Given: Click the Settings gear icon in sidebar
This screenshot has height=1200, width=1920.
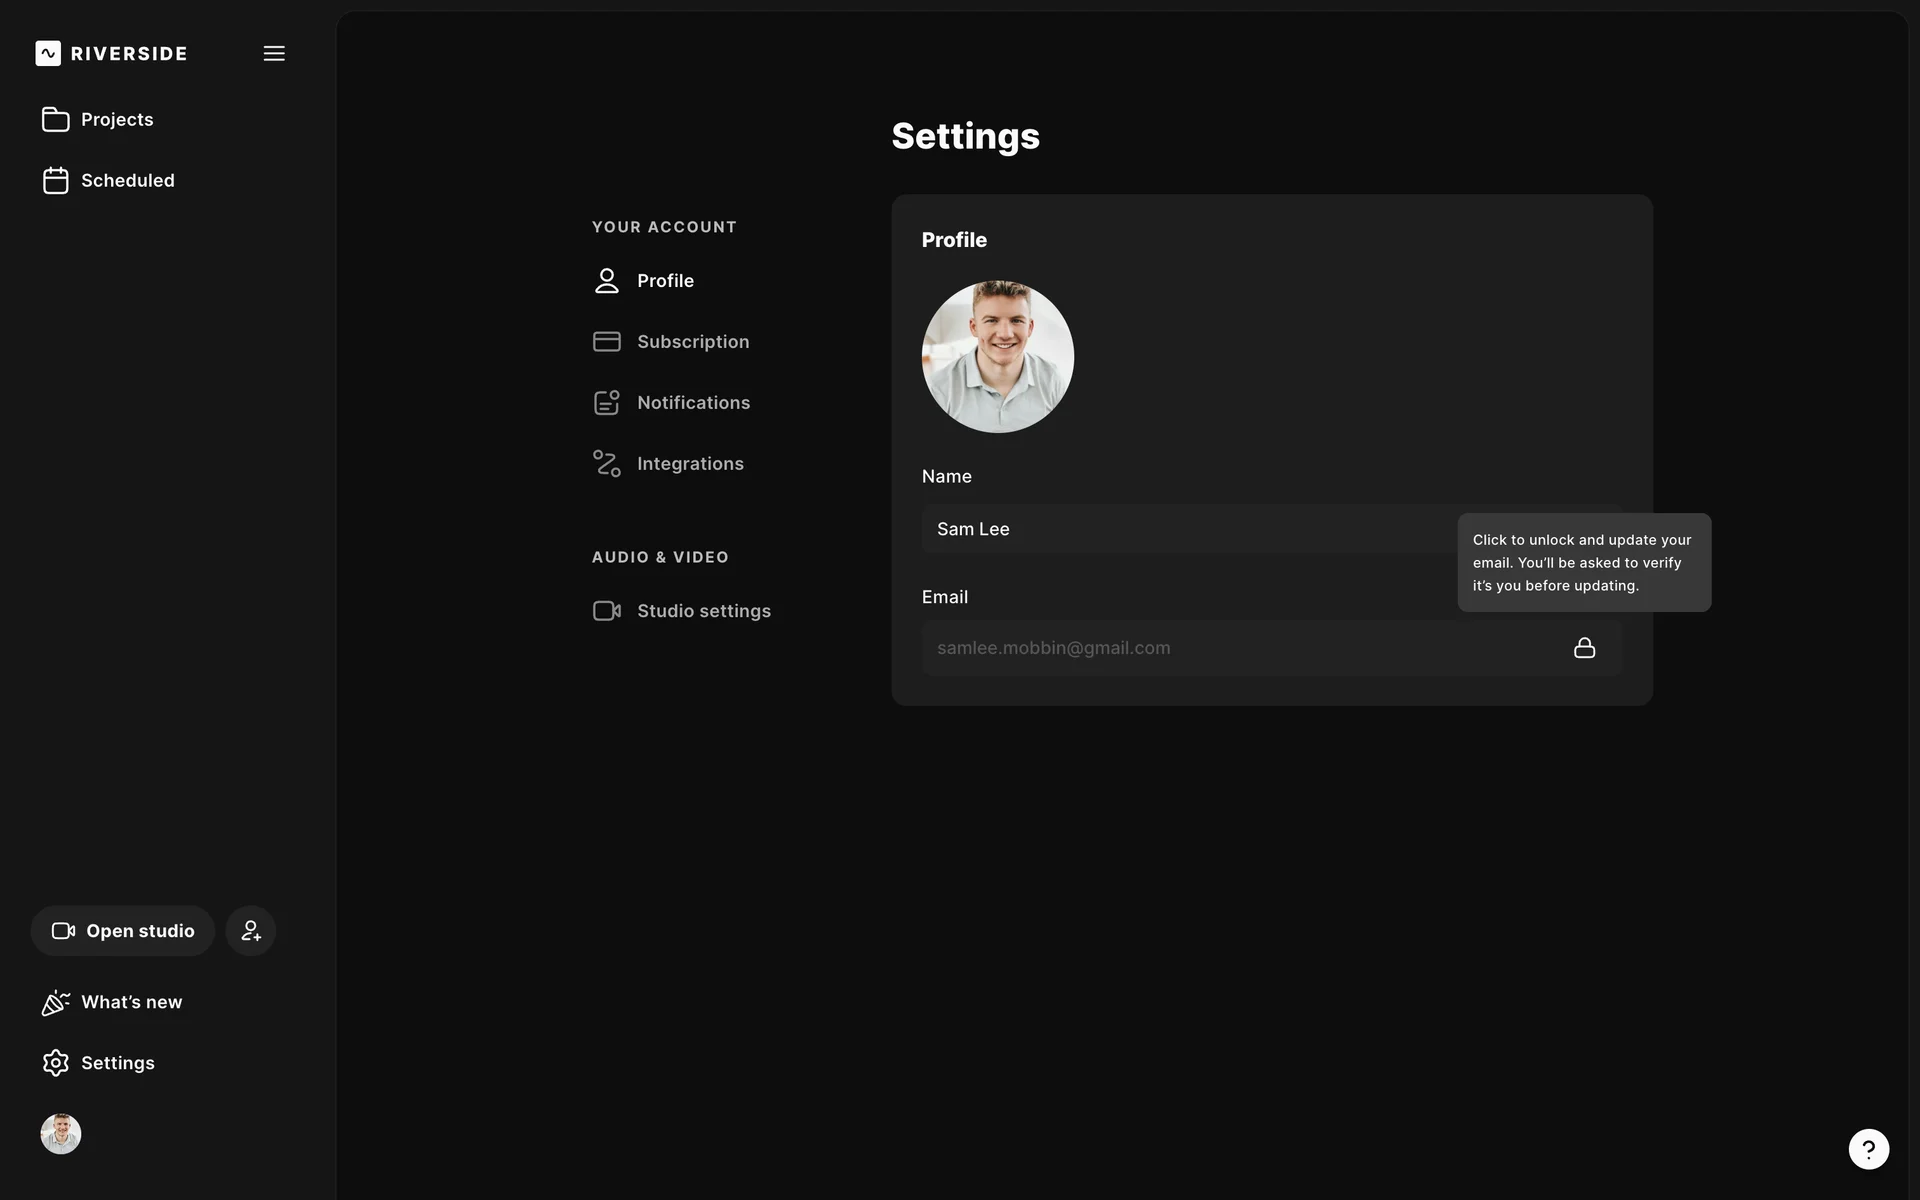Looking at the screenshot, I should tap(56, 1063).
